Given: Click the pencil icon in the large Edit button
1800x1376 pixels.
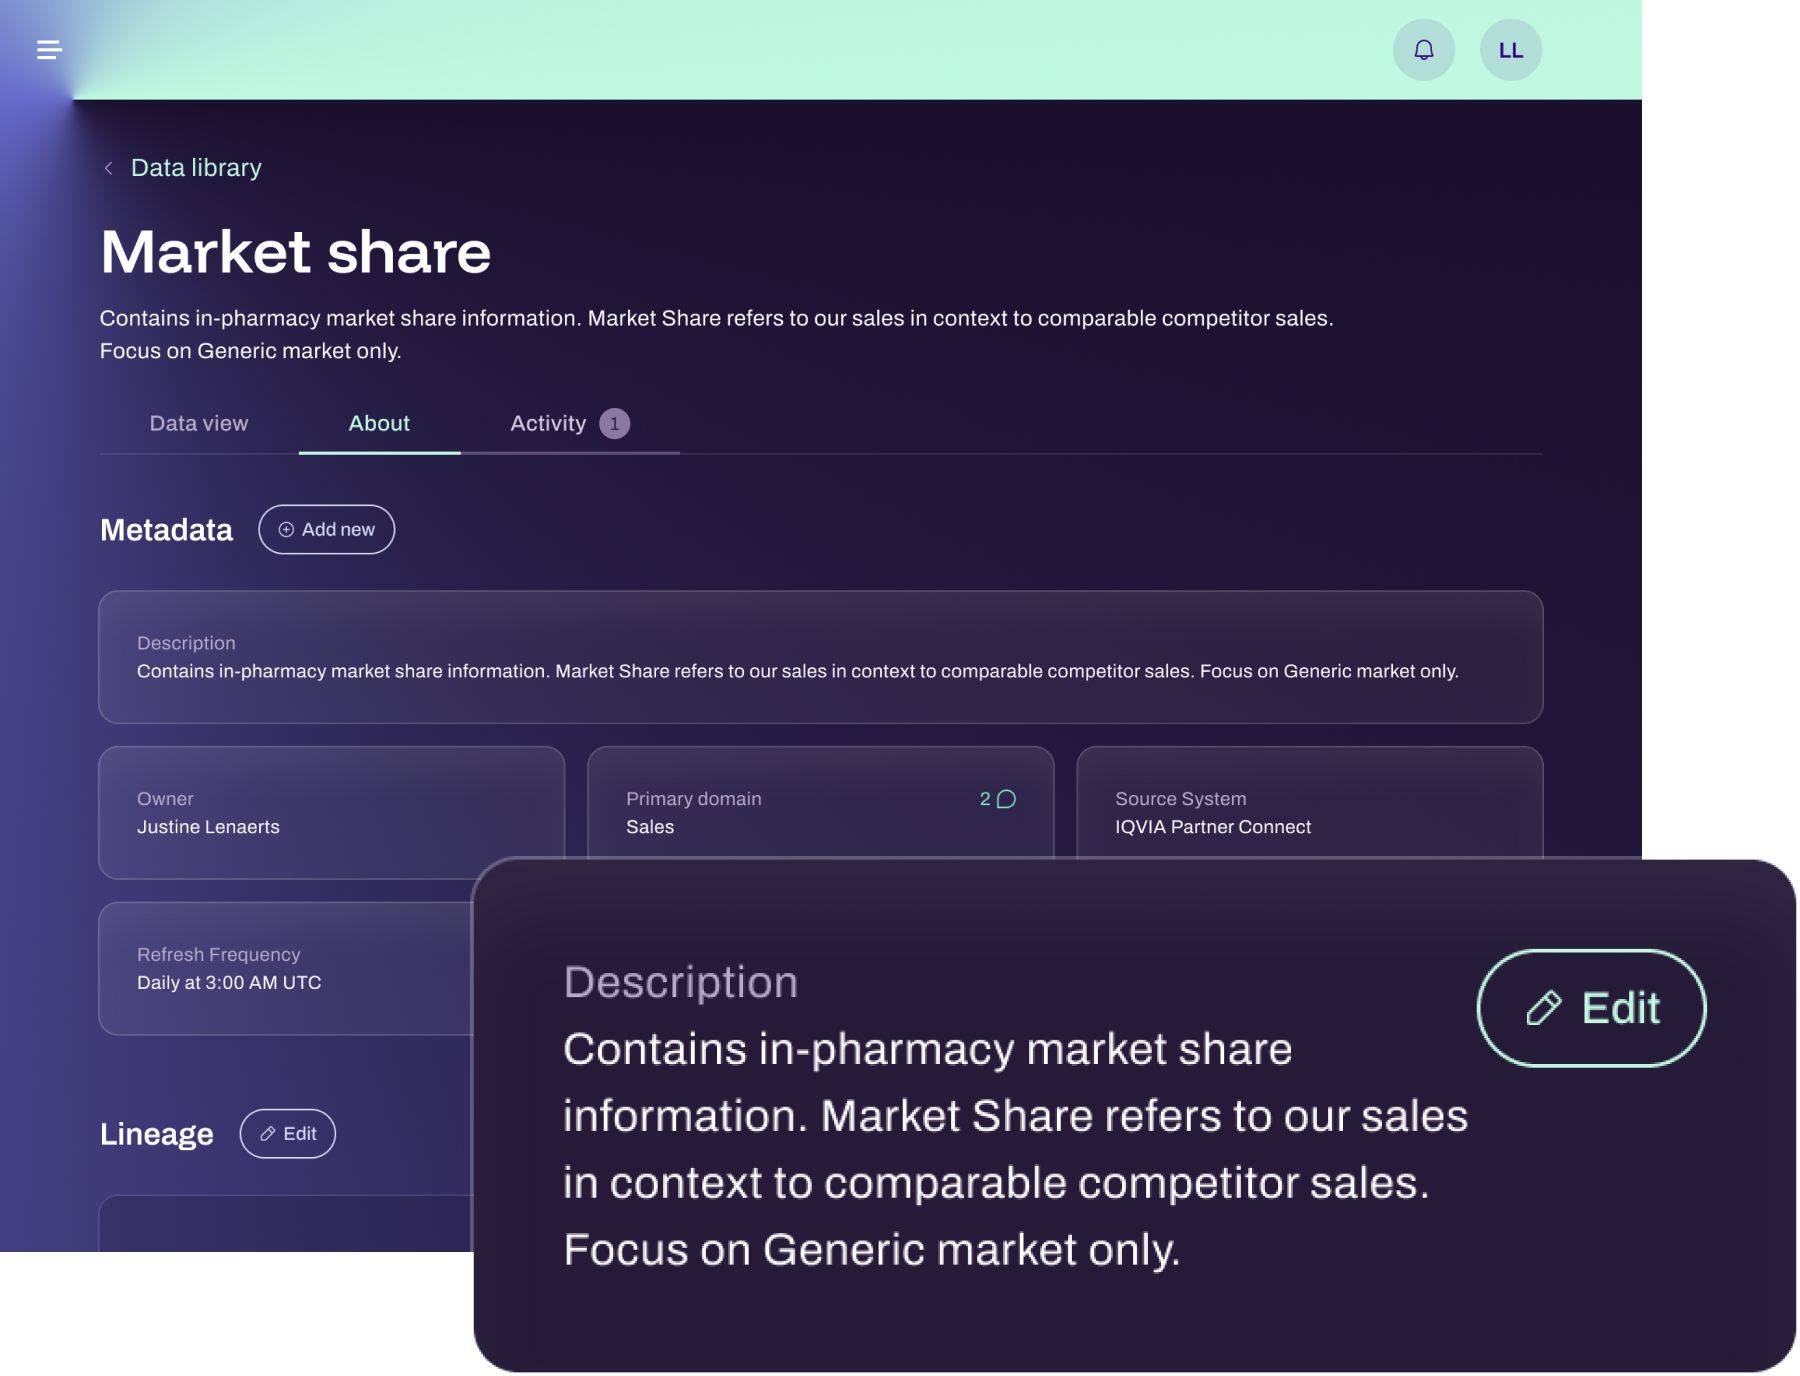Looking at the screenshot, I should pyautogui.click(x=1543, y=1008).
